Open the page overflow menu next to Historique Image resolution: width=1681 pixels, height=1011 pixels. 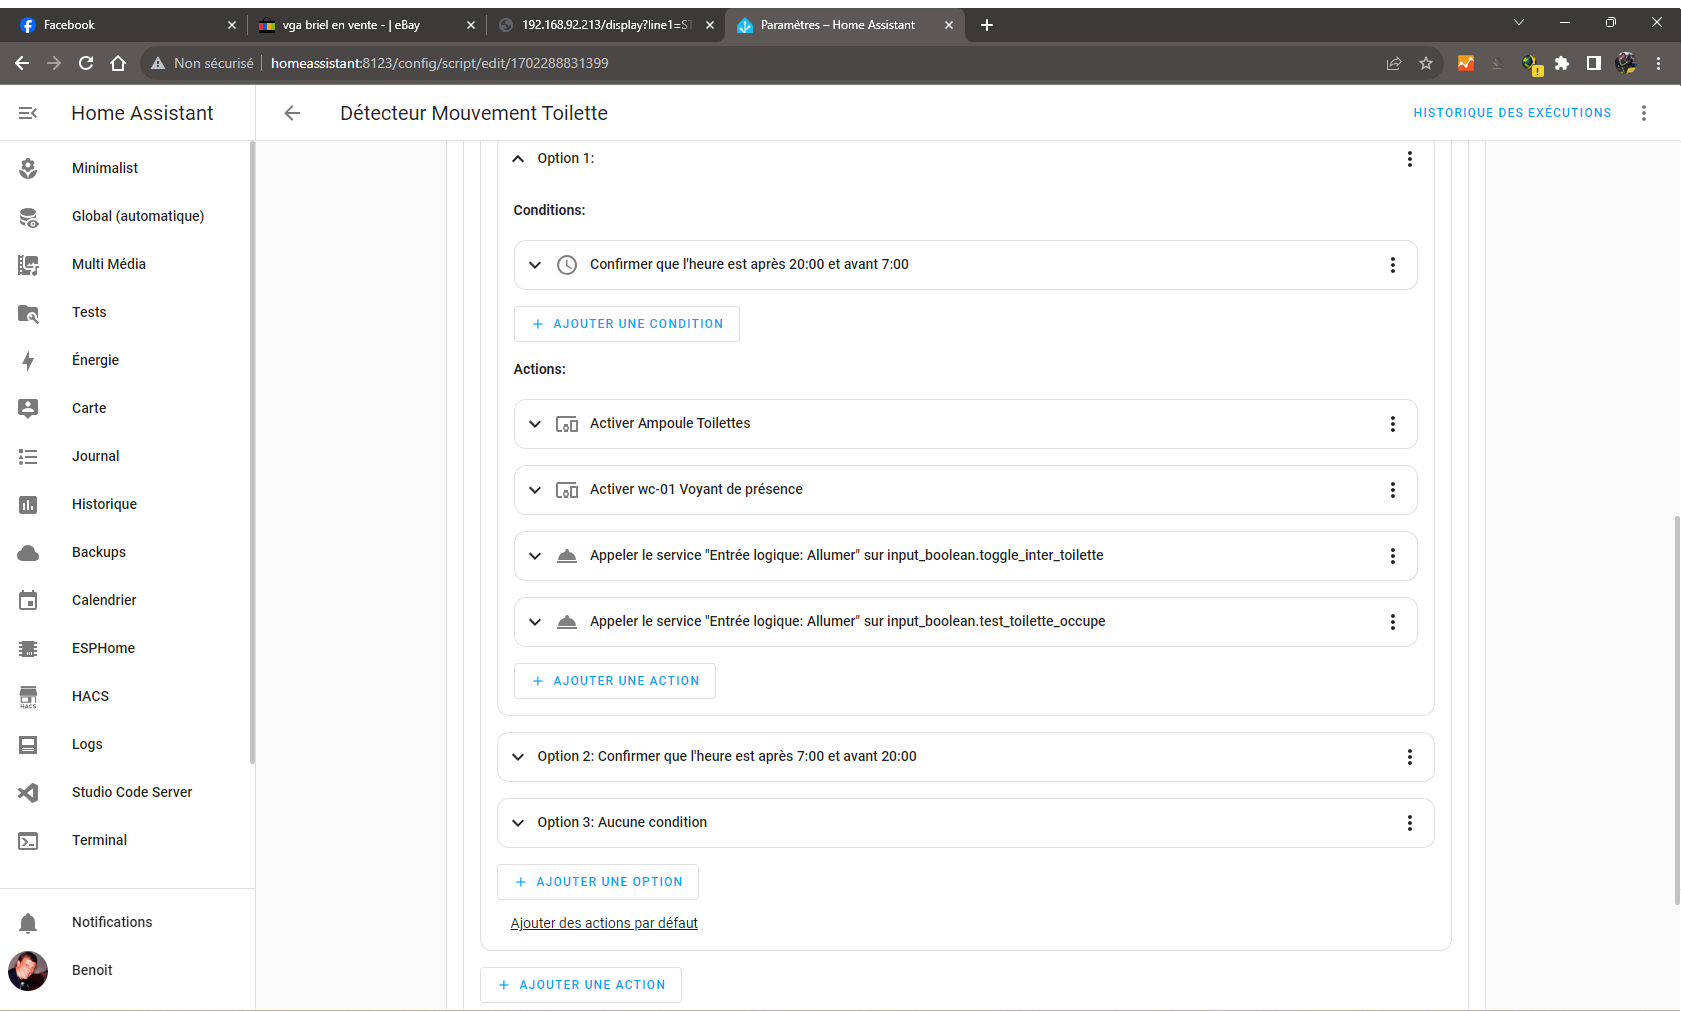[x=1643, y=113]
